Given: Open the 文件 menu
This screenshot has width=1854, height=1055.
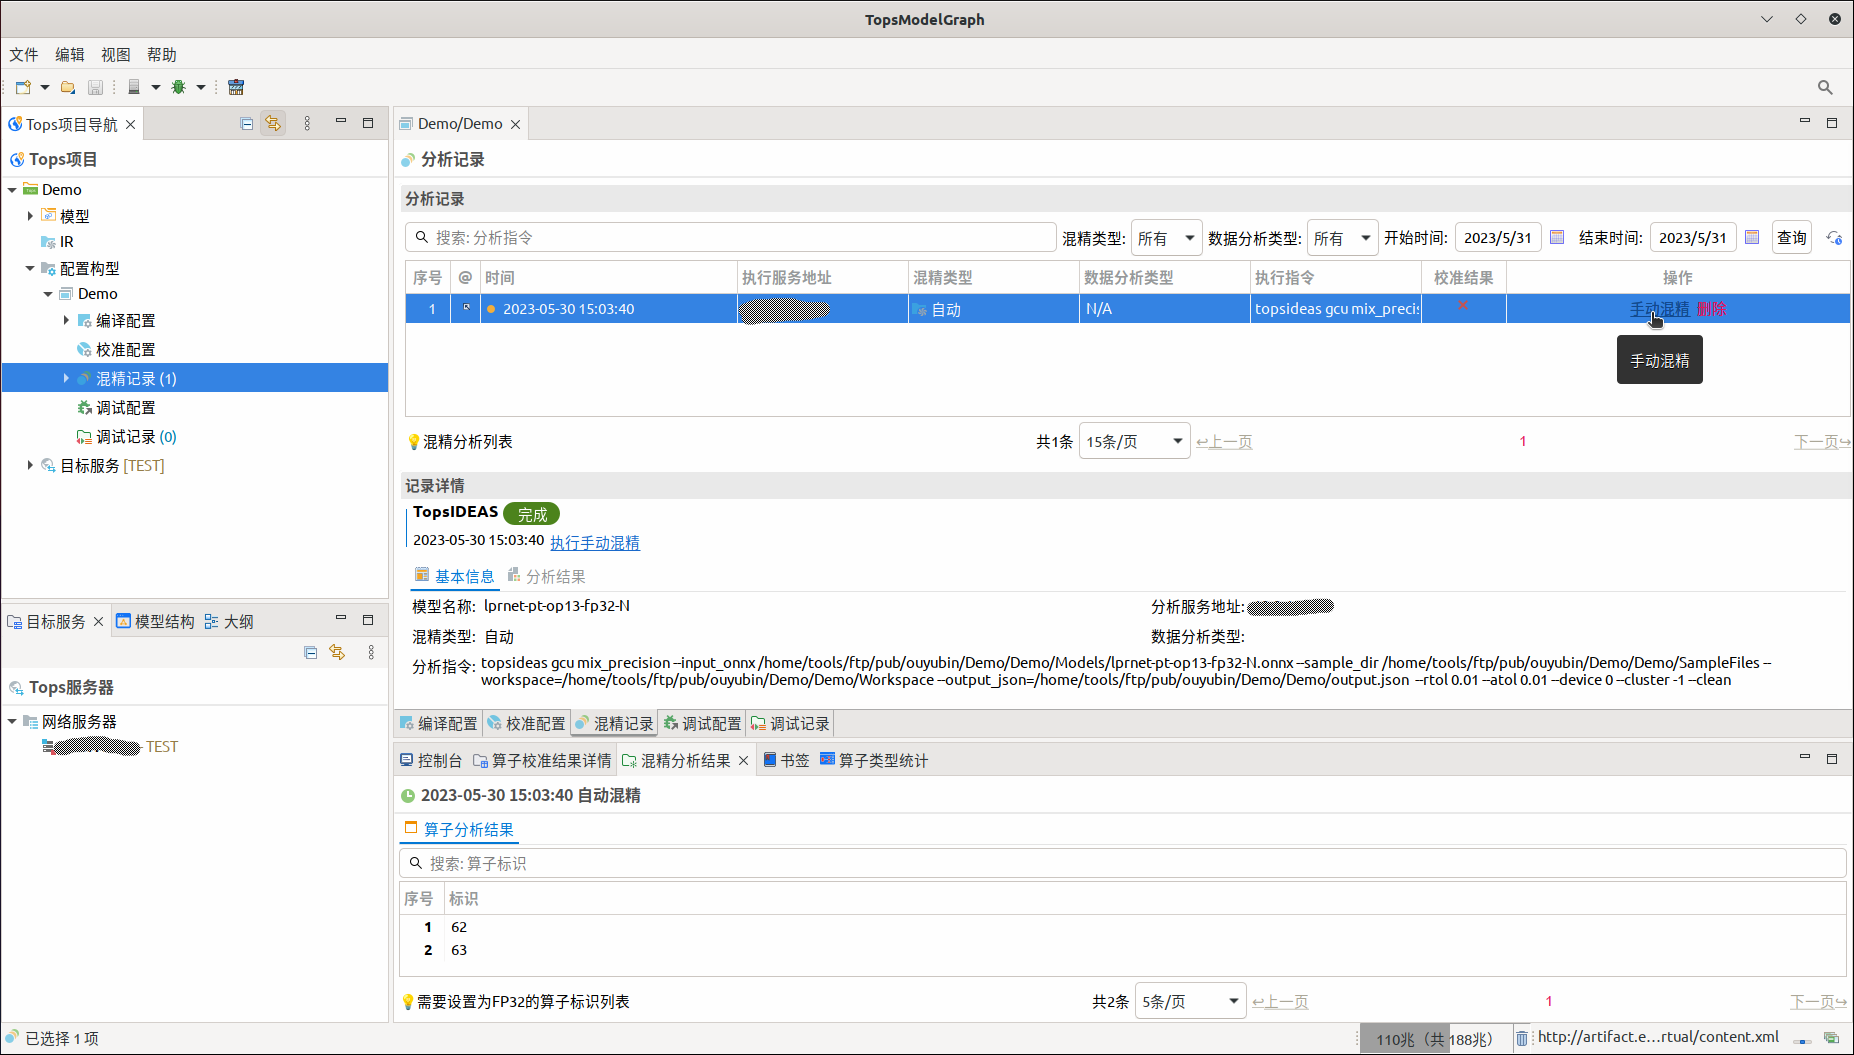Looking at the screenshot, I should click(x=24, y=55).
